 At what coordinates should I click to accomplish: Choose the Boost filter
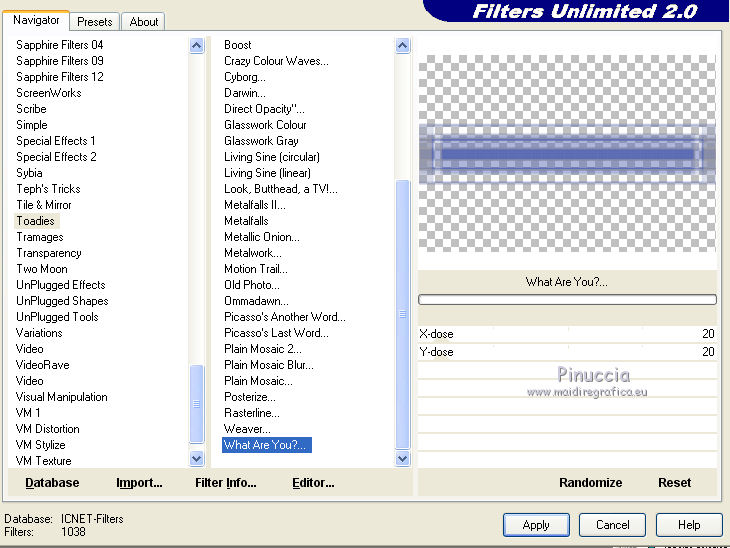pos(238,45)
